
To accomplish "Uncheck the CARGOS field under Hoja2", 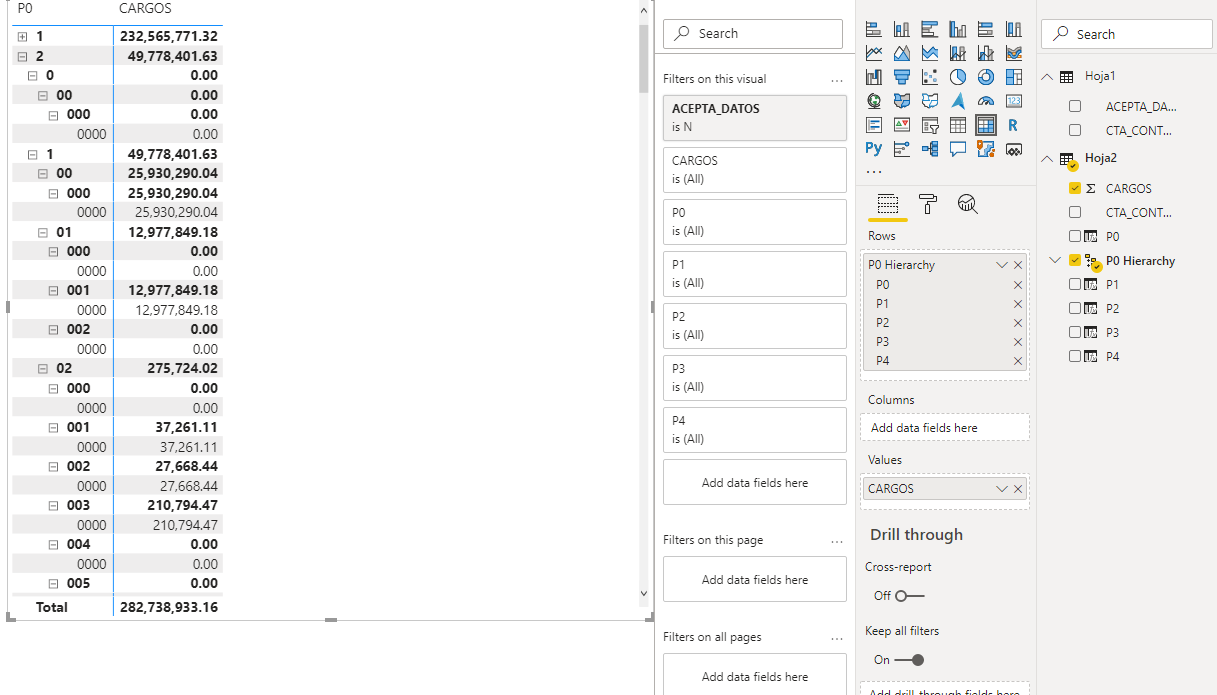I will [x=1075, y=188].
